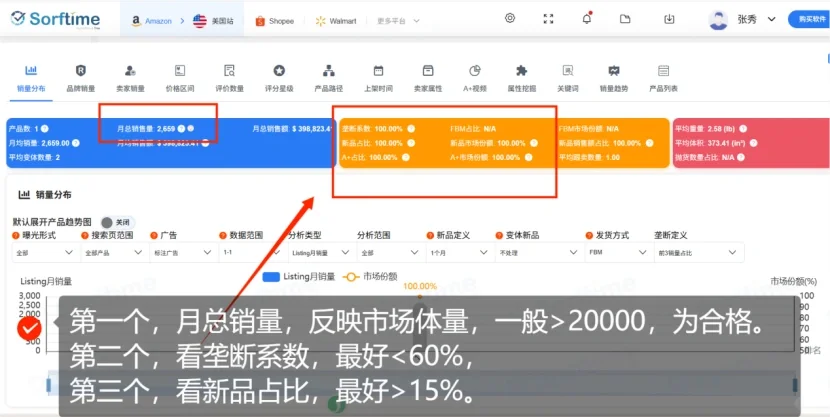Click help icon next to 产品数

(x=45, y=129)
